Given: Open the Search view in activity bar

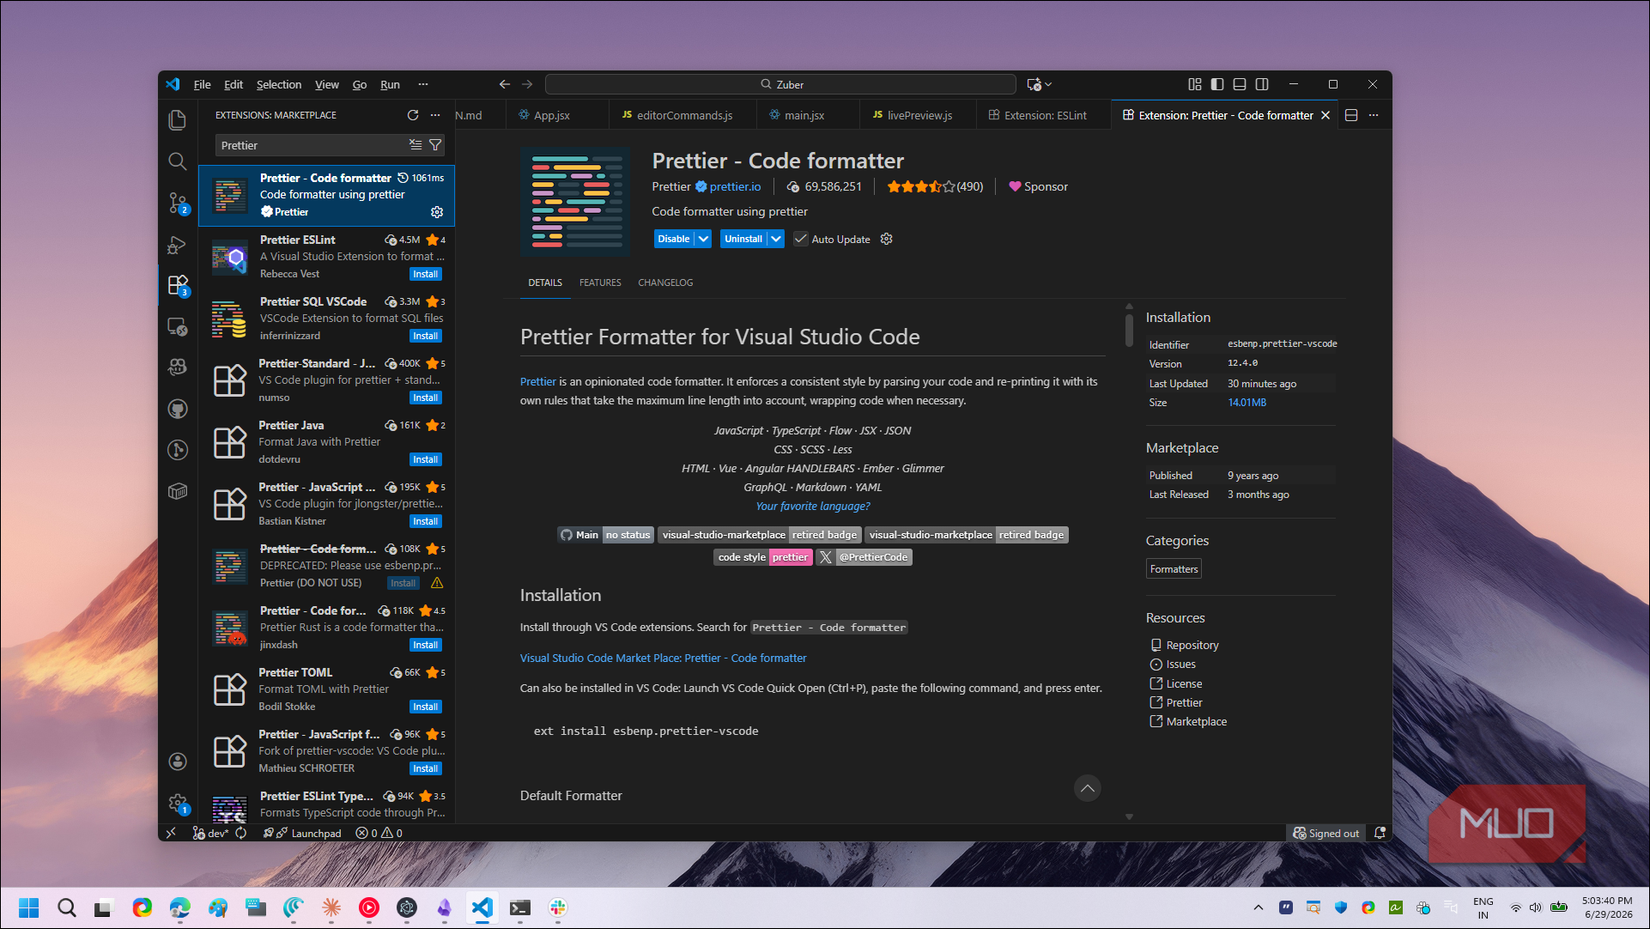Looking at the screenshot, I should pos(178,161).
